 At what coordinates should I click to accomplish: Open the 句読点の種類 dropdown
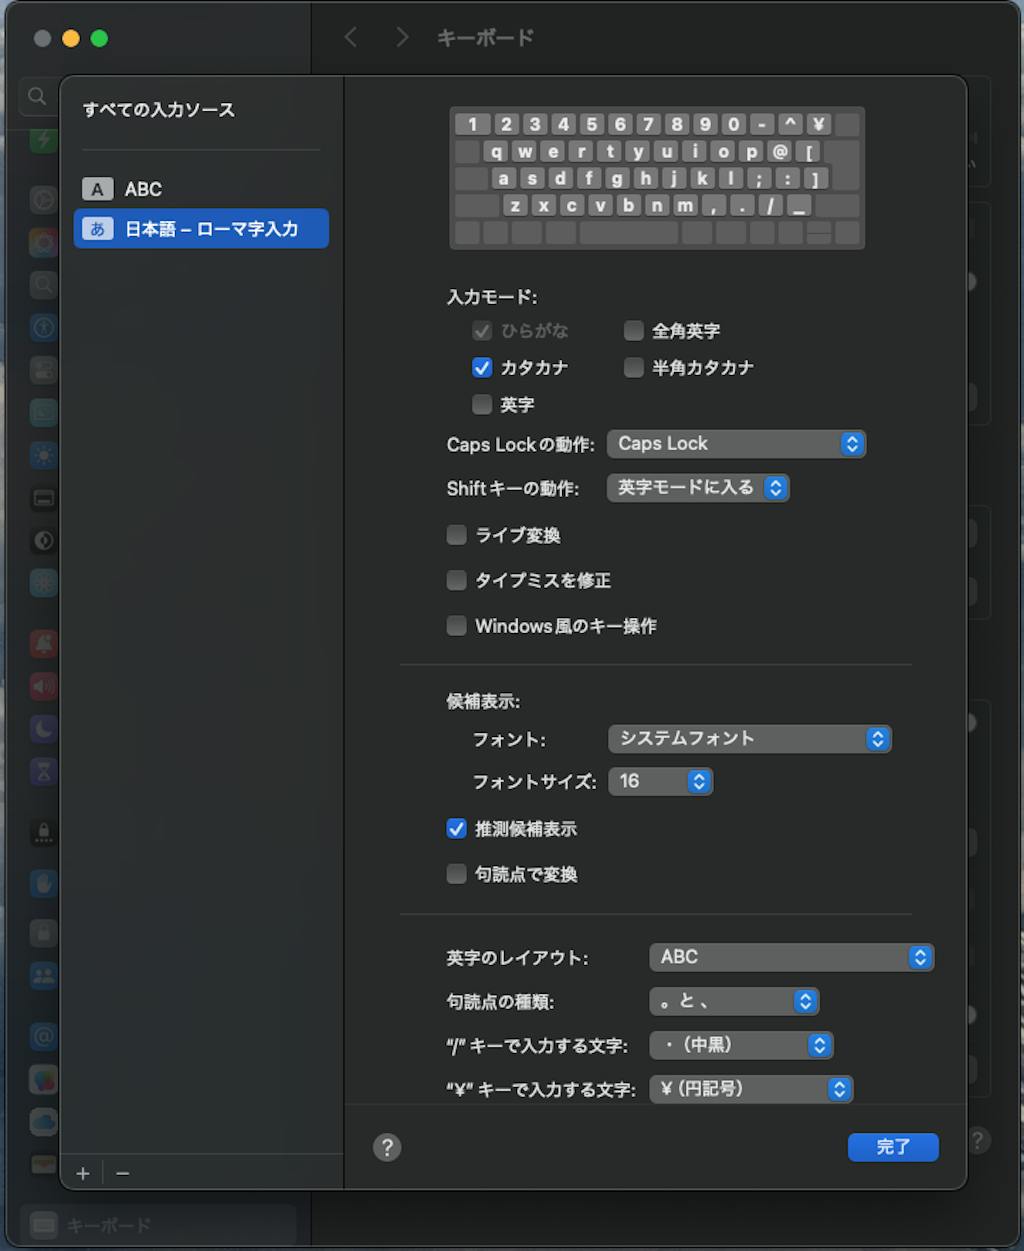pos(734,1001)
